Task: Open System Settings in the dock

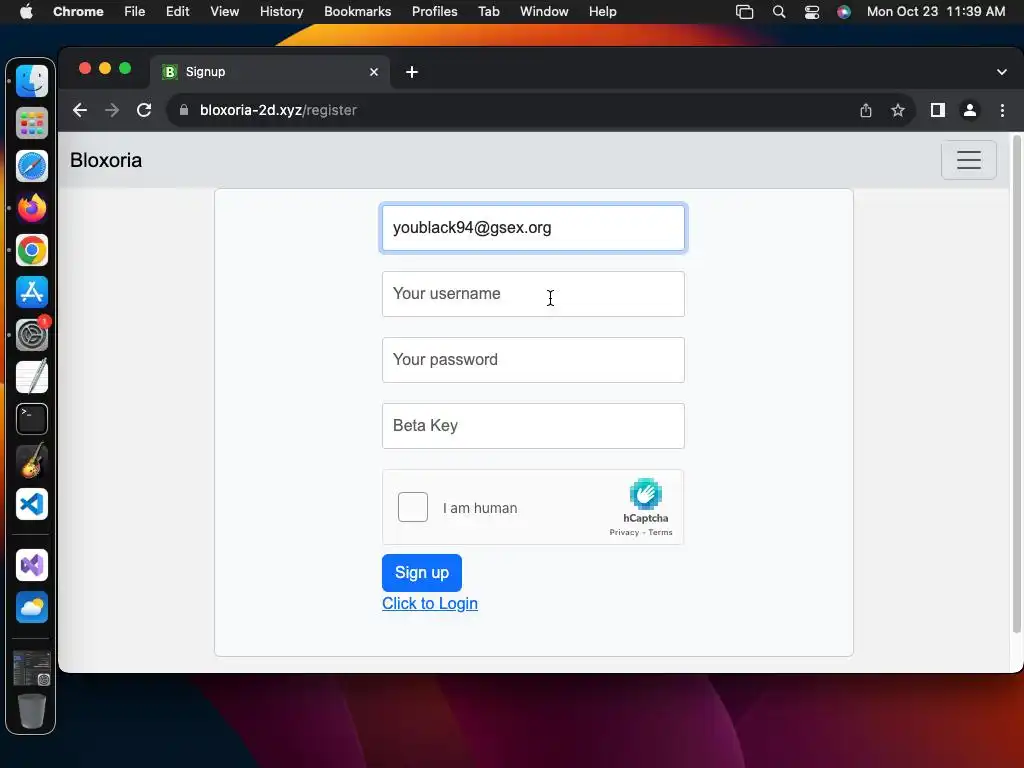Action: 31,335
